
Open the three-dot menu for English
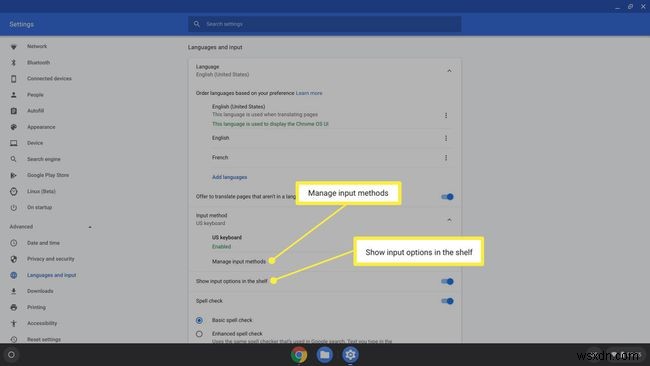click(446, 138)
